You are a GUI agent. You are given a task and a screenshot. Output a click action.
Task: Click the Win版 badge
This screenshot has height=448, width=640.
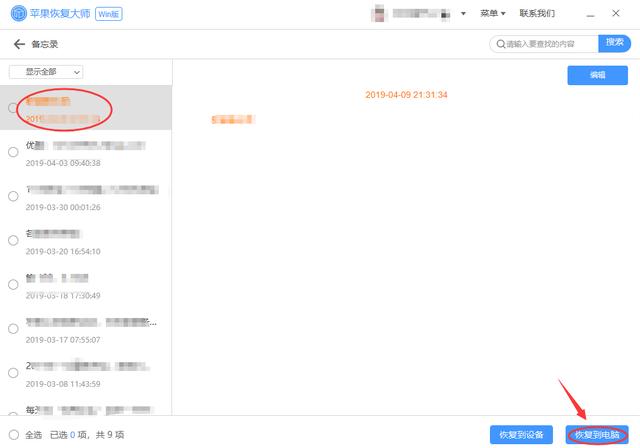point(109,14)
